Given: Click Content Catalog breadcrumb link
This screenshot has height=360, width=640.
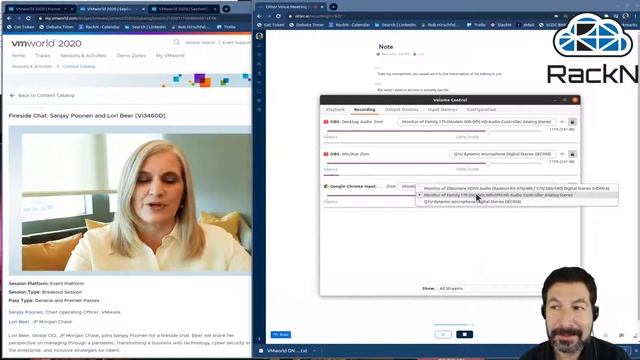Looking at the screenshot, I should coord(79,66).
